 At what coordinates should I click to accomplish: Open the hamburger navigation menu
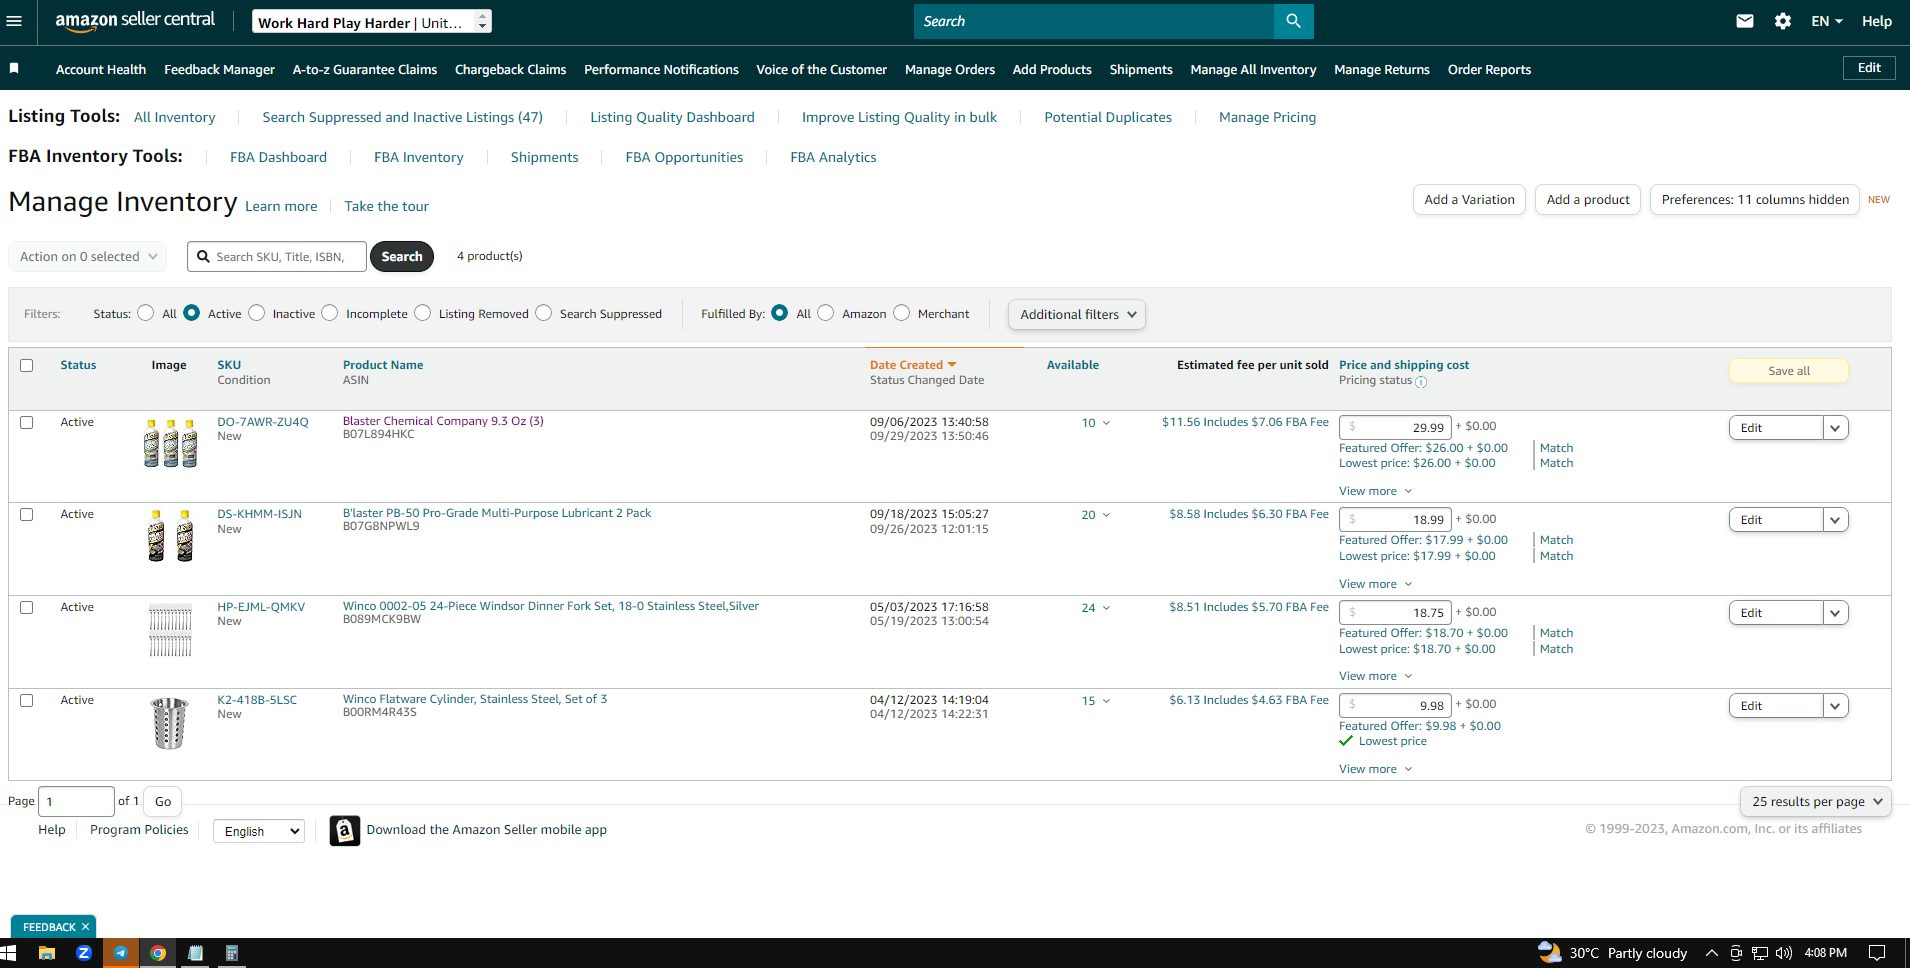(14, 21)
